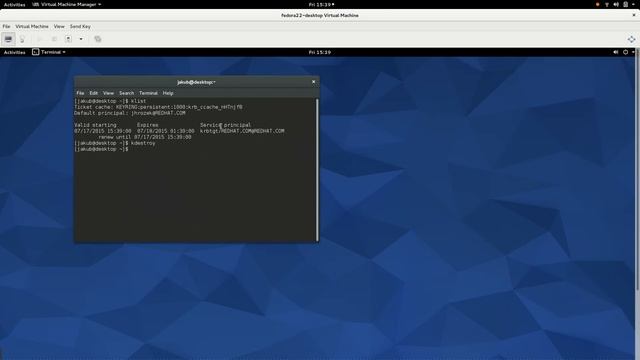640x360 pixels.
Task: Click the terminal window scrollbar
Action: click(x=317, y=169)
